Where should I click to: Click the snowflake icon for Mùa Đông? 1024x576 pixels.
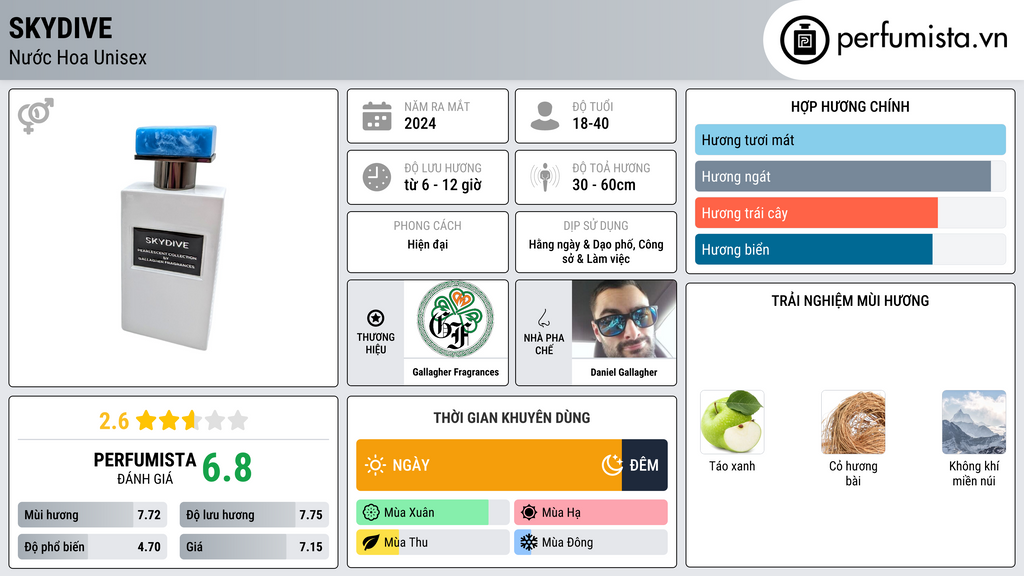pos(529,542)
